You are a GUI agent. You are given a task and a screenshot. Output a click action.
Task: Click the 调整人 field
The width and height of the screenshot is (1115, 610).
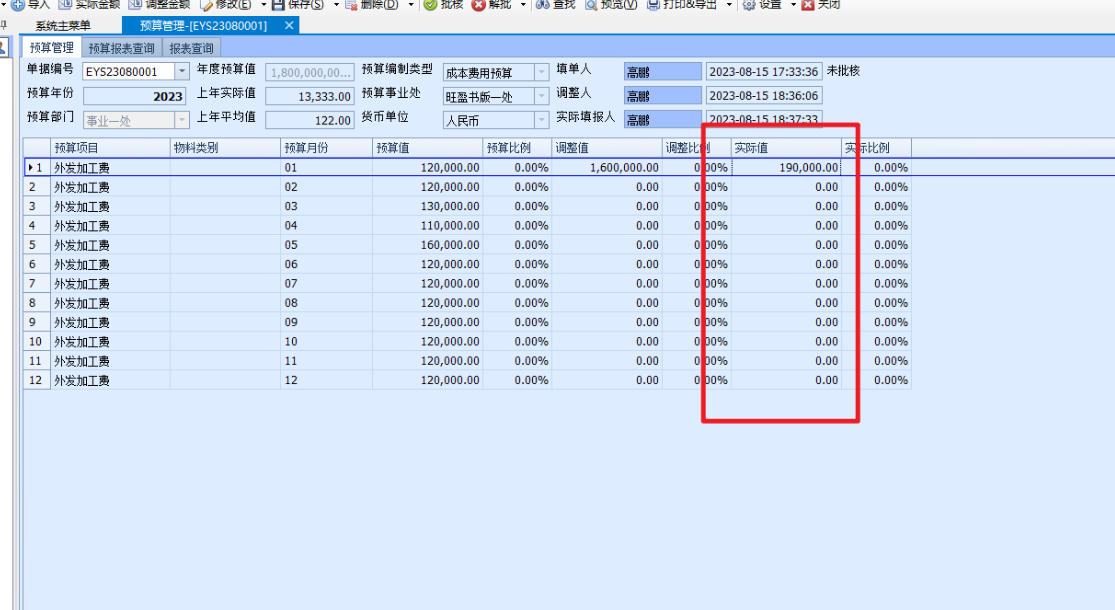tap(663, 96)
